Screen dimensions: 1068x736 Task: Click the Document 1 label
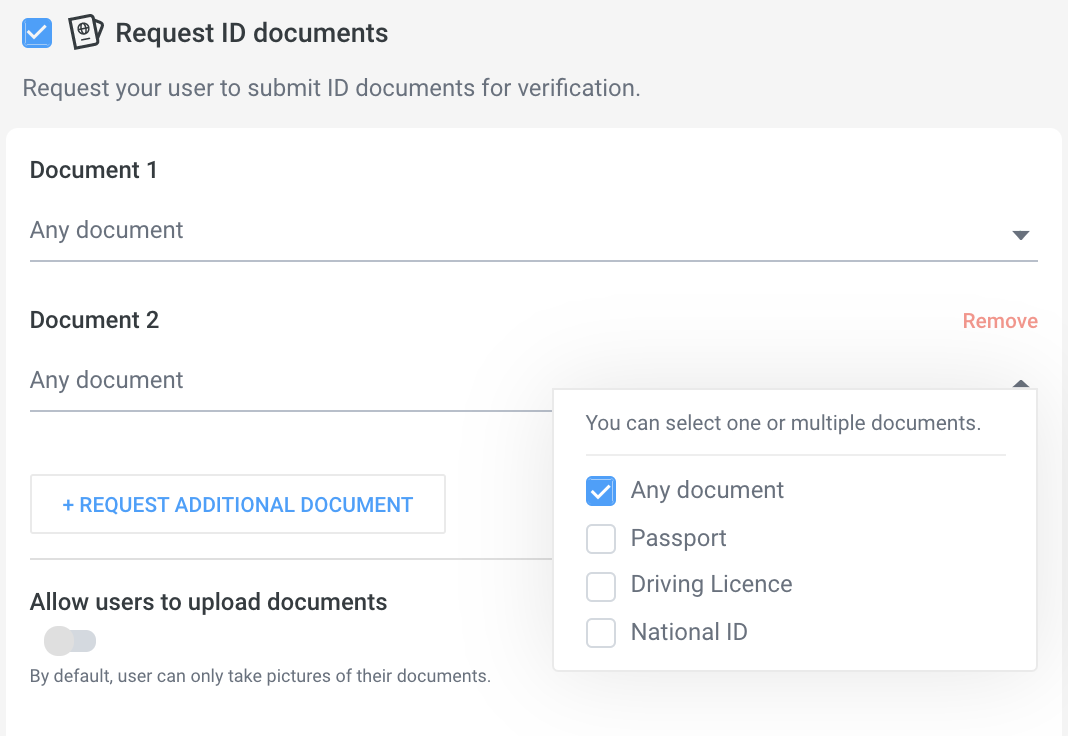(93, 170)
